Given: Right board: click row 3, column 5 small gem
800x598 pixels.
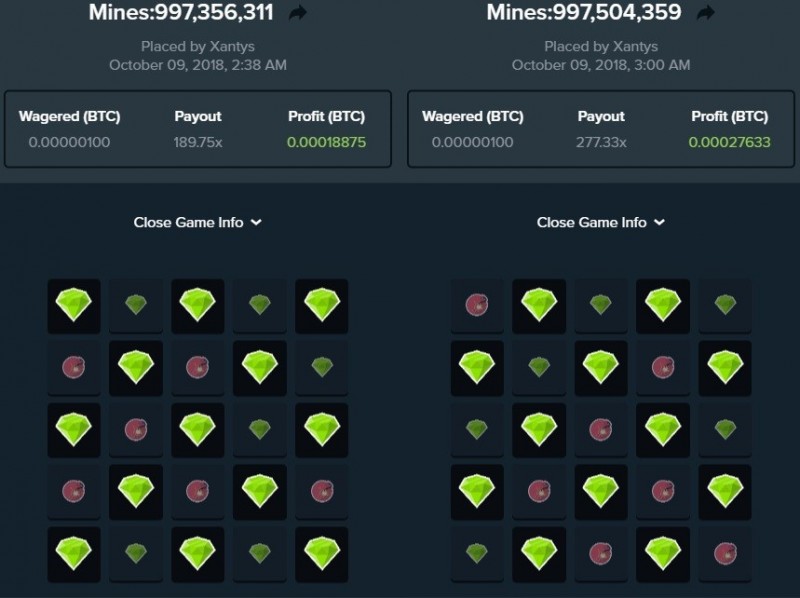Looking at the screenshot, I should point(725,430).
